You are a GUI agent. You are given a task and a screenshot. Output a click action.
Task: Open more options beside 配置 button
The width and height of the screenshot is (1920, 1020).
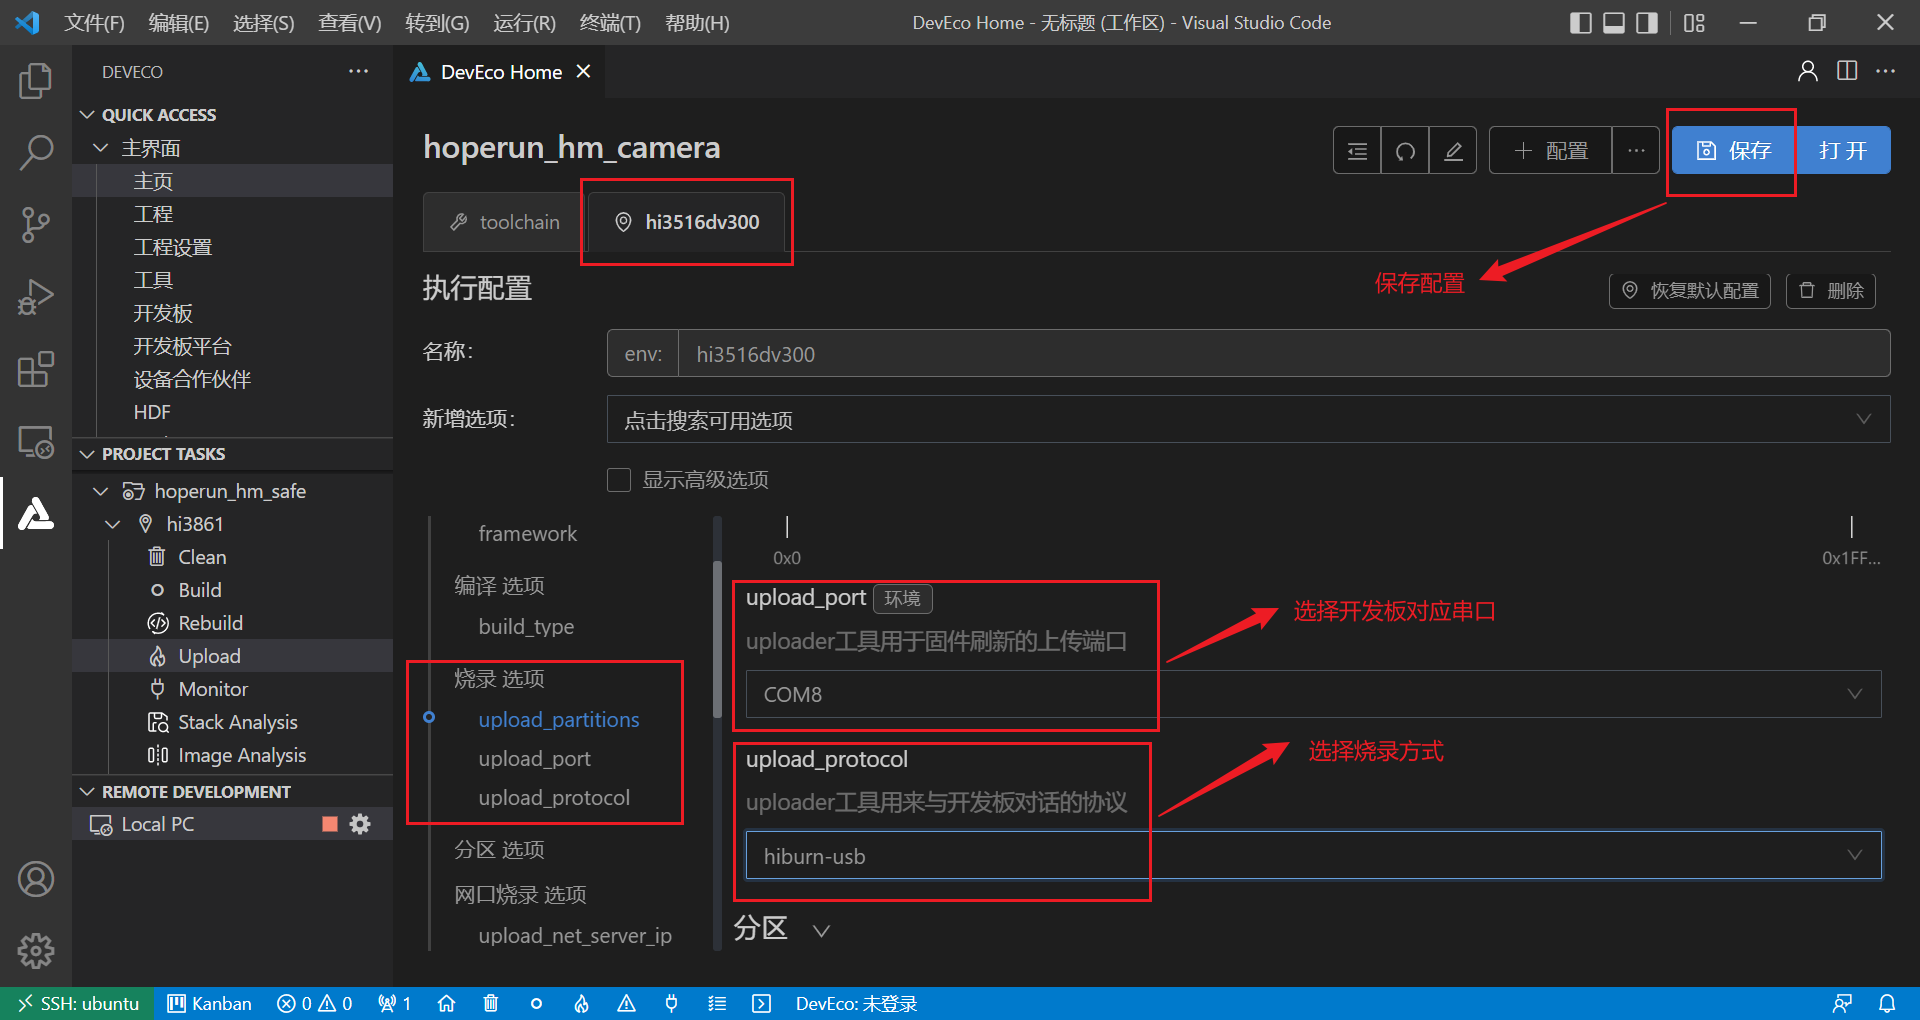[1636, 151]
